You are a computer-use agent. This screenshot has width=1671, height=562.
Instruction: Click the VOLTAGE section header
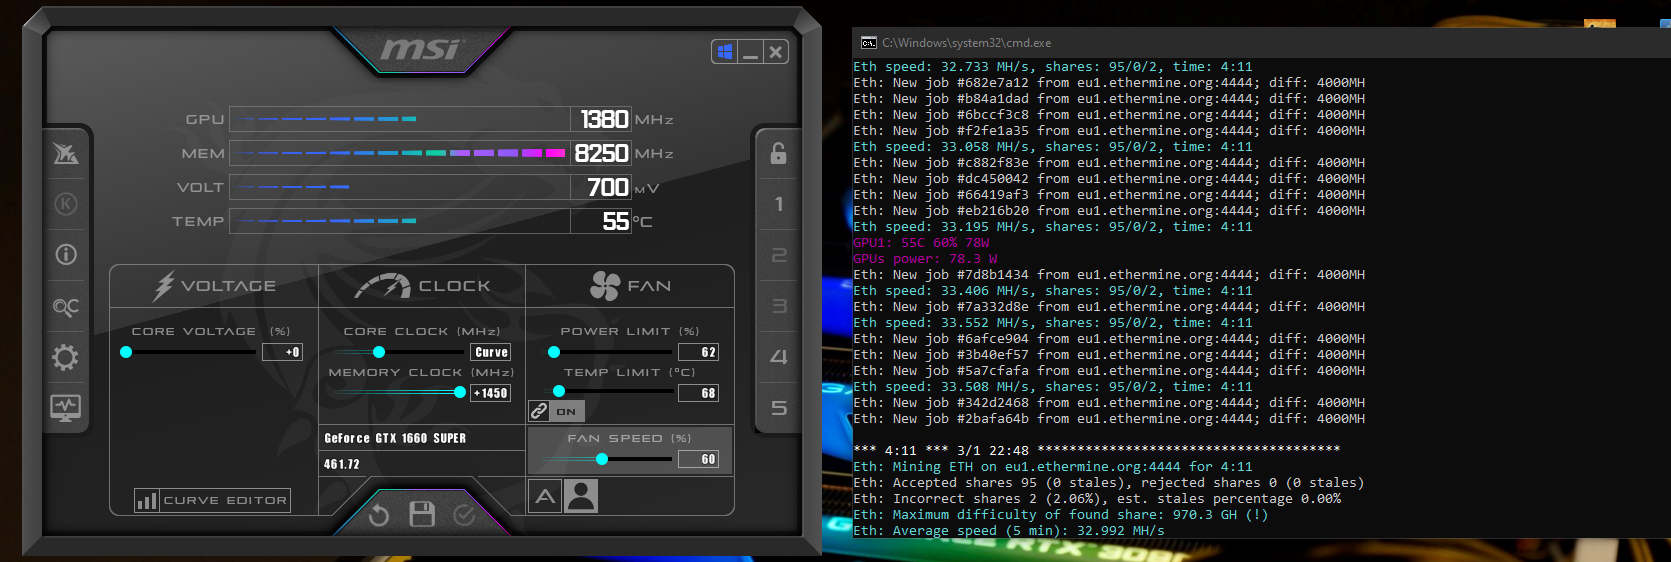(x=214, y=286)
